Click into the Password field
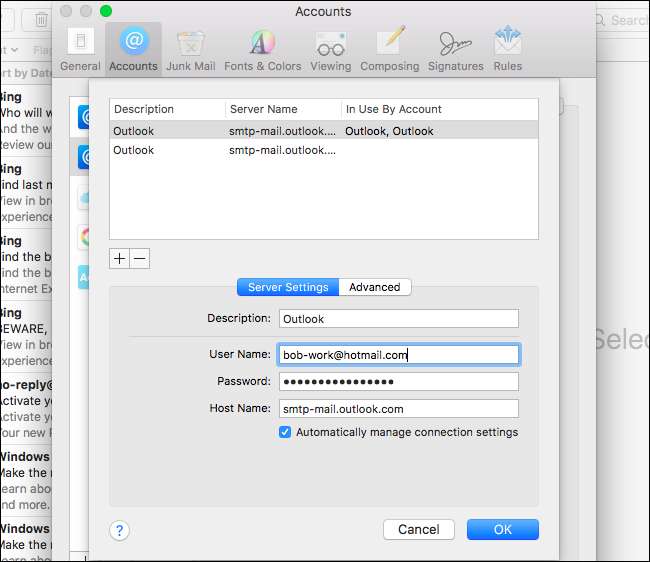 pyautogui.click(x=399, y=381)
